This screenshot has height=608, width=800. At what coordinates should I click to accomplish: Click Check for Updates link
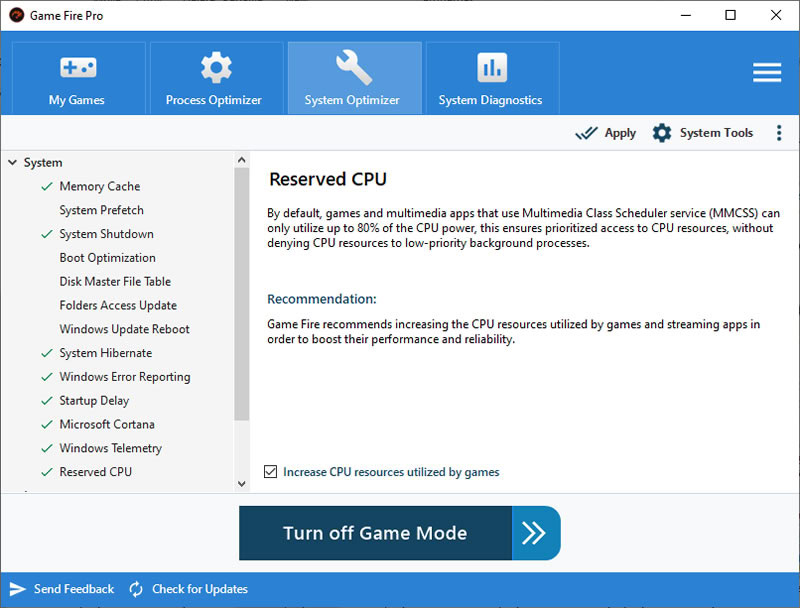[188, 589]
